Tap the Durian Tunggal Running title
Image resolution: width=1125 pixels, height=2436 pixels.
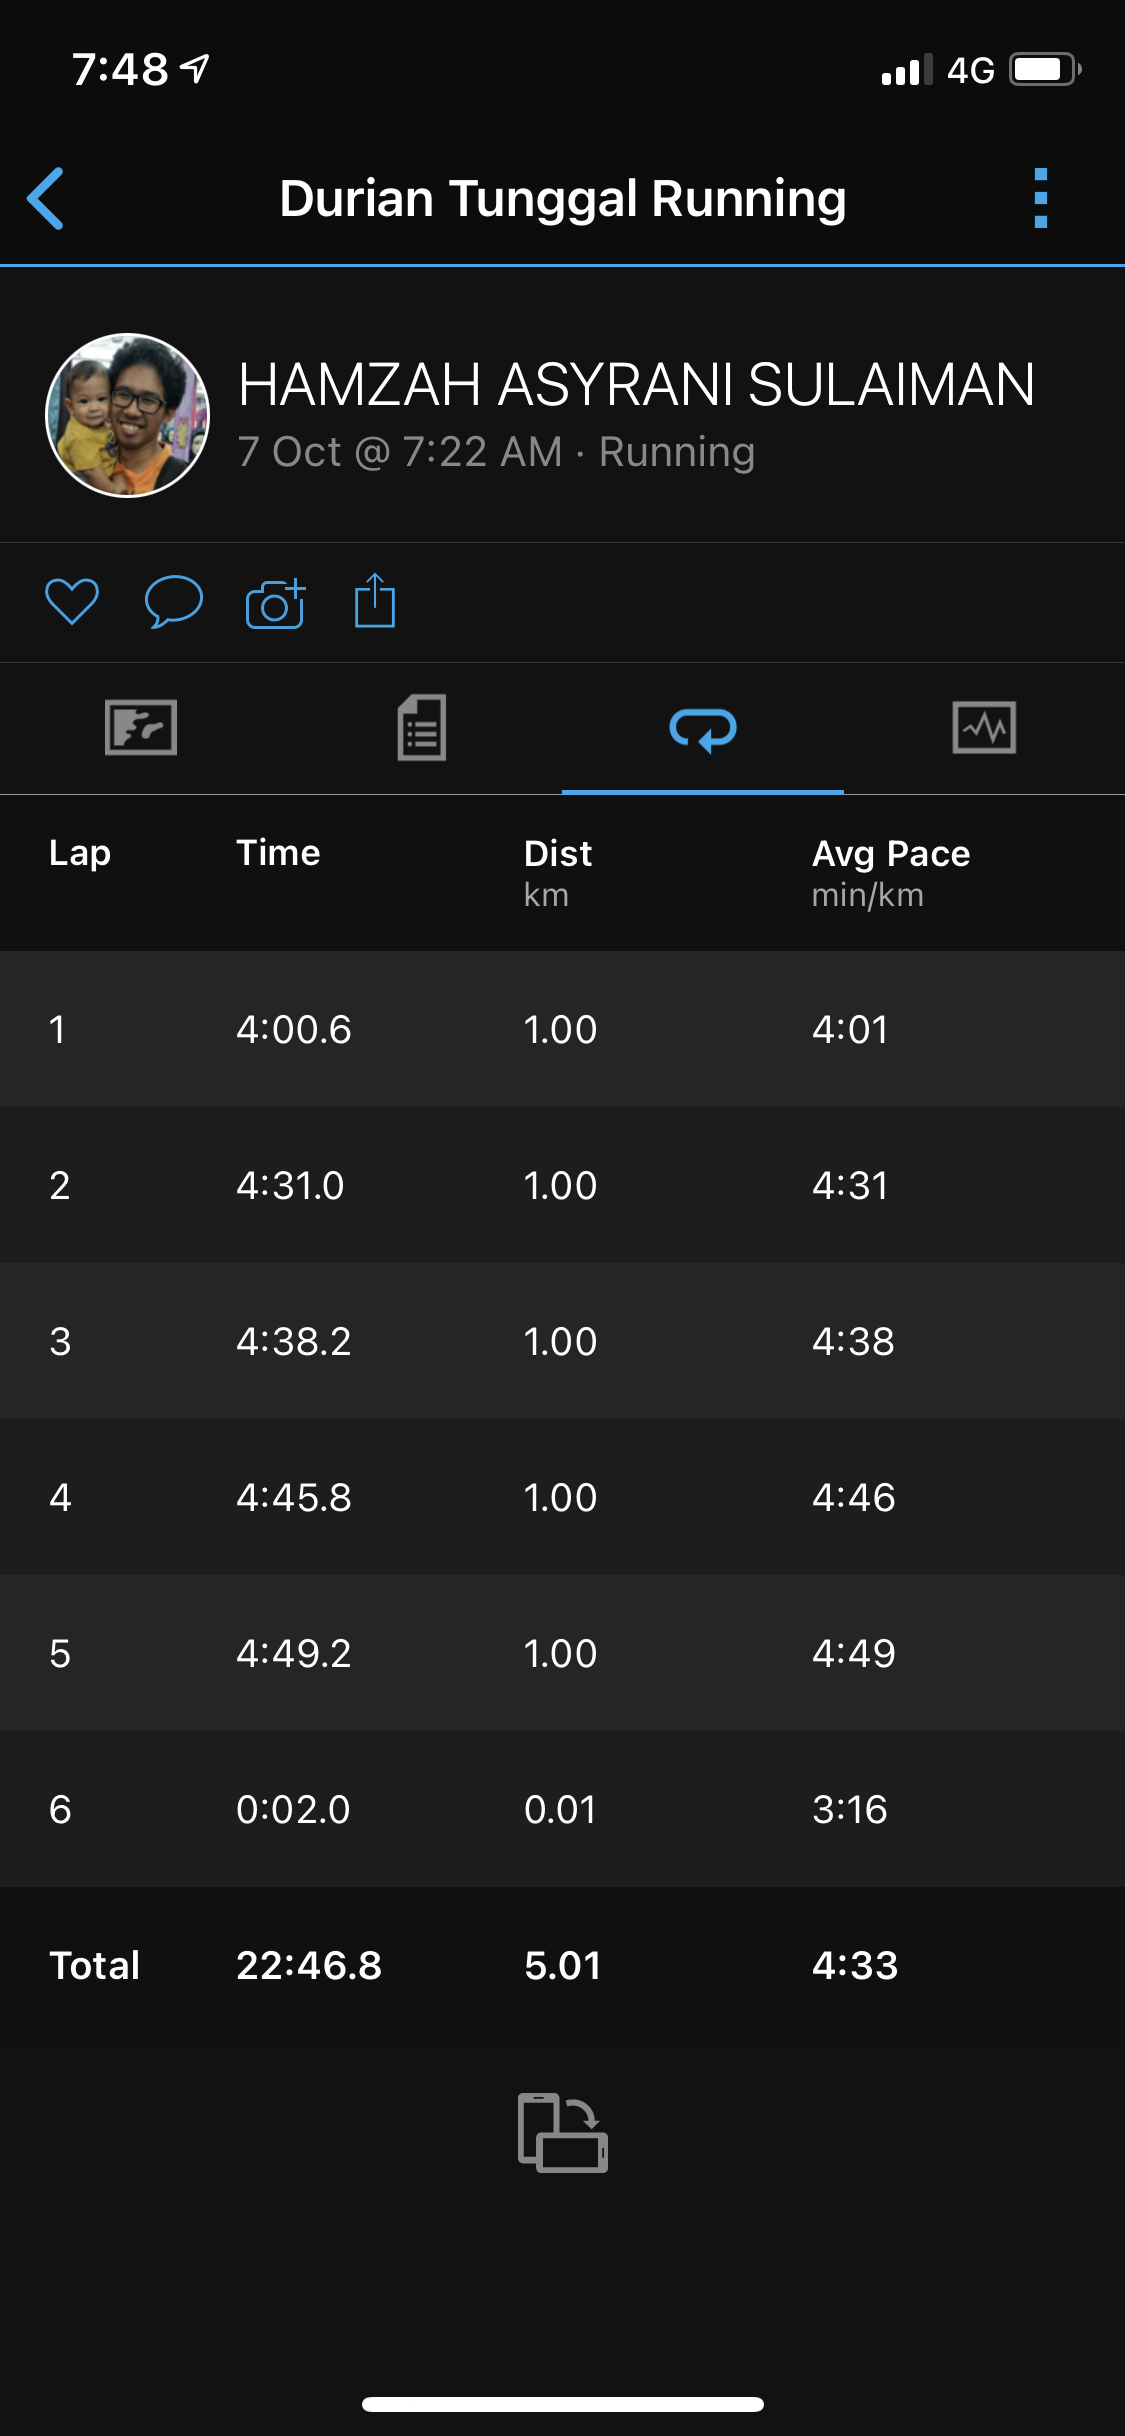[x=562, y=198]
